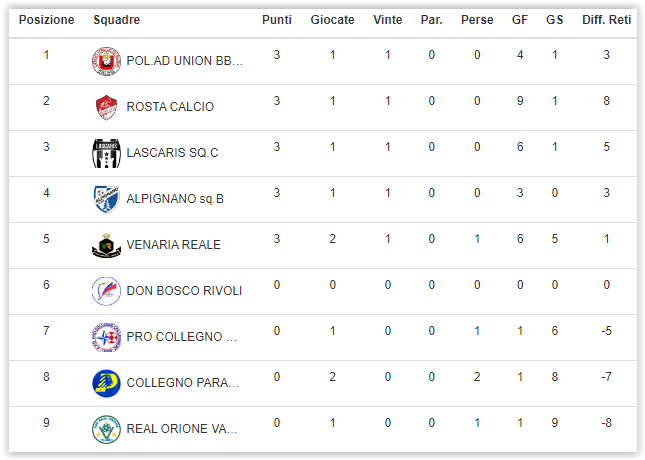
Task: Click the Rosta Calcio red shield logo
Action: pos(107,107)
